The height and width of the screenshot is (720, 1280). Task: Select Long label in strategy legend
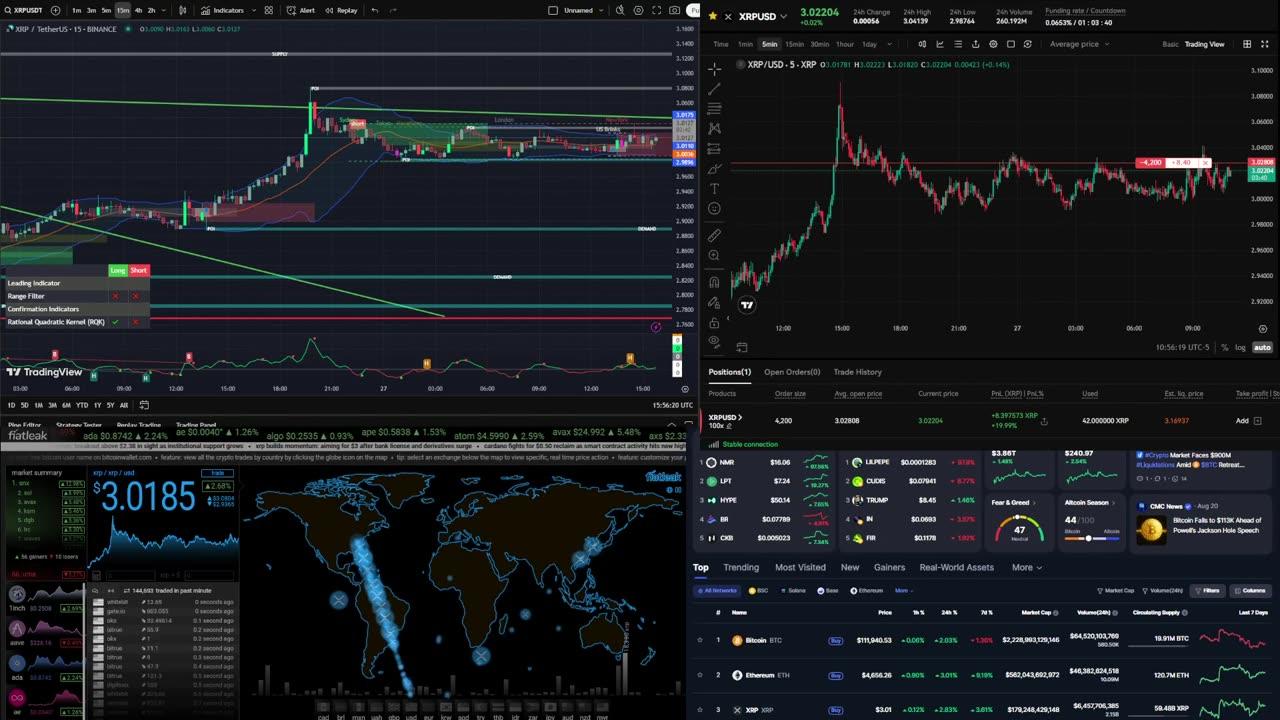pos(118,270)
